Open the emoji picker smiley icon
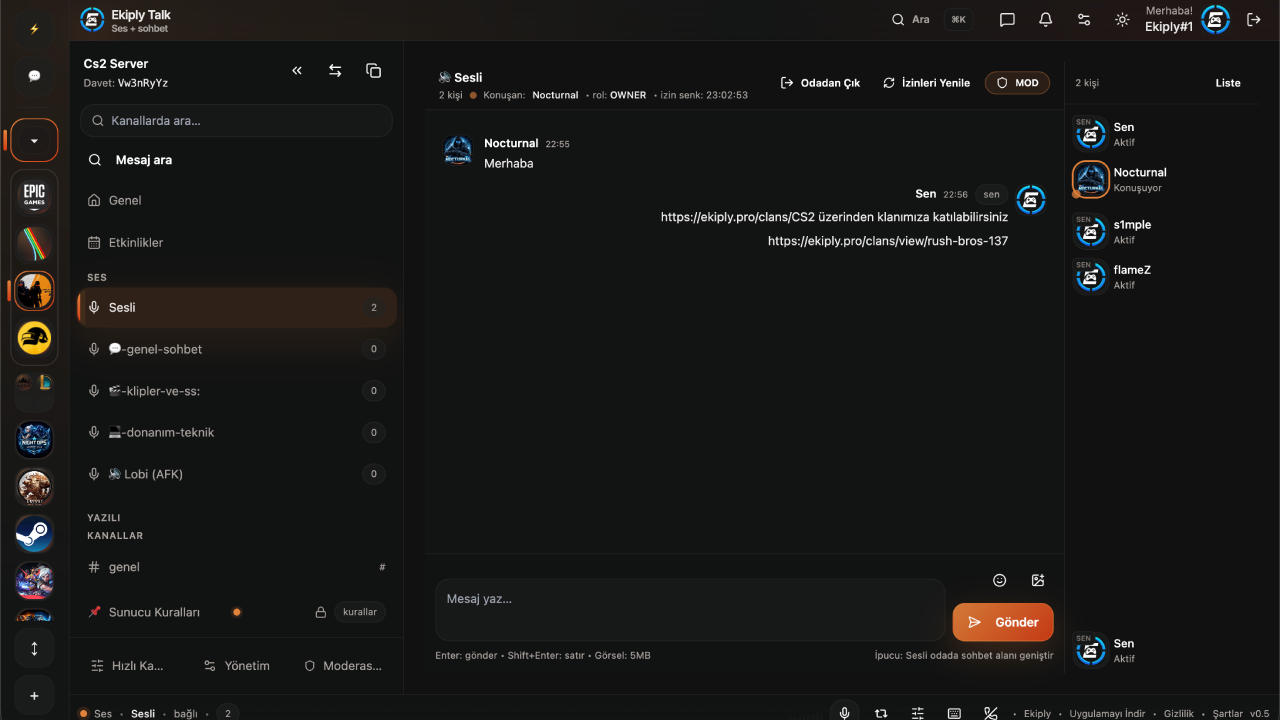Image resolution: width=1280 pixels, height=720 pixels. (x=999, y=580)
